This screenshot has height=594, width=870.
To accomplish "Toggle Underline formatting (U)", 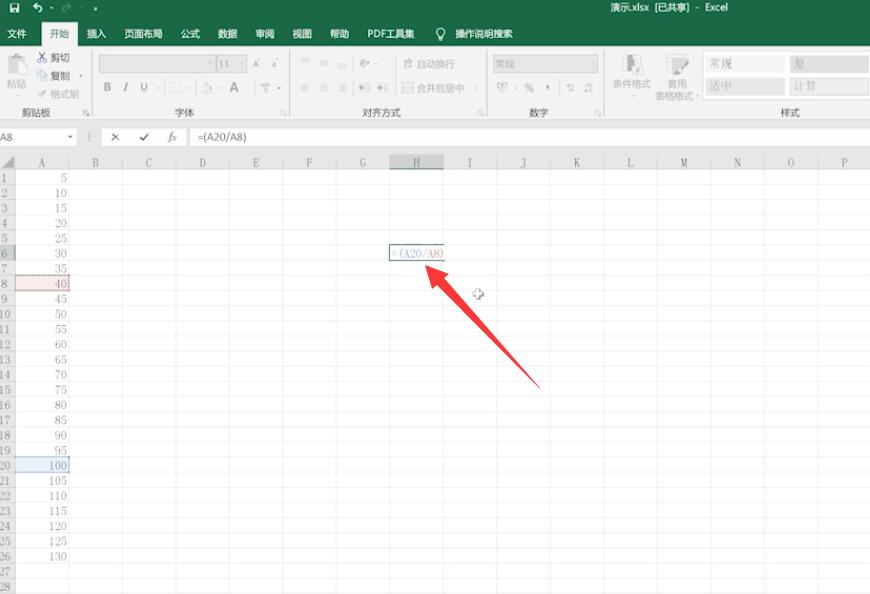I will (x=144, y=87).
